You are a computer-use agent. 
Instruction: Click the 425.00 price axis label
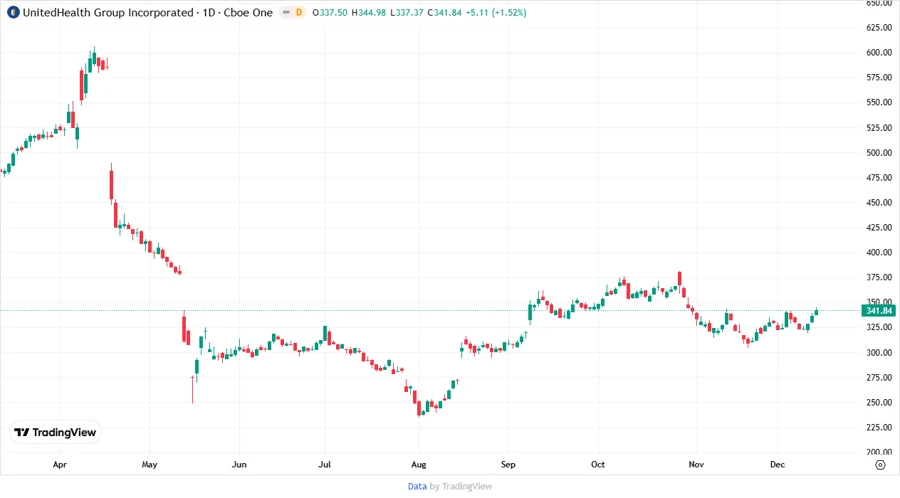coord(879,227)
